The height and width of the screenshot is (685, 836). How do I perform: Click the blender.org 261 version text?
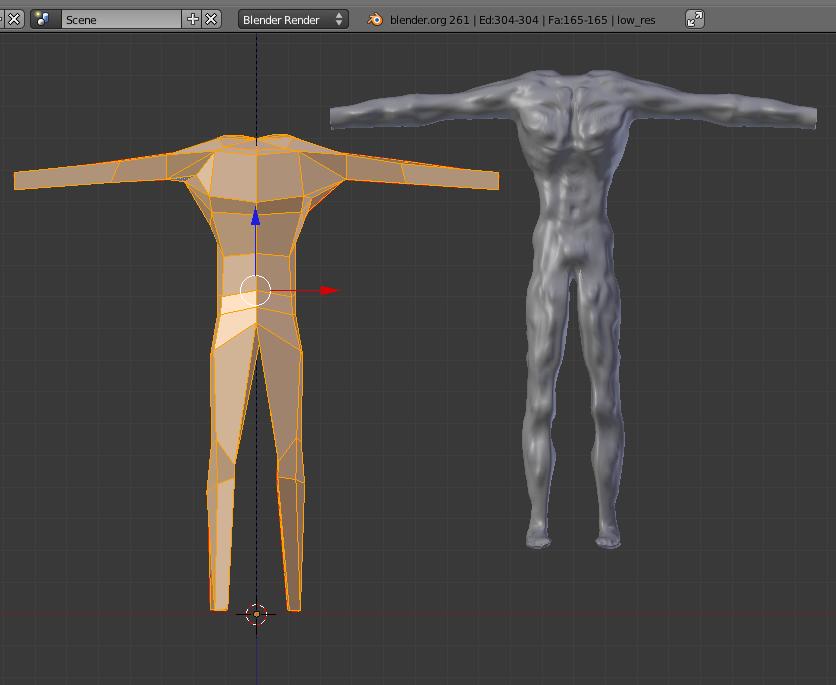tap(429, 19)
